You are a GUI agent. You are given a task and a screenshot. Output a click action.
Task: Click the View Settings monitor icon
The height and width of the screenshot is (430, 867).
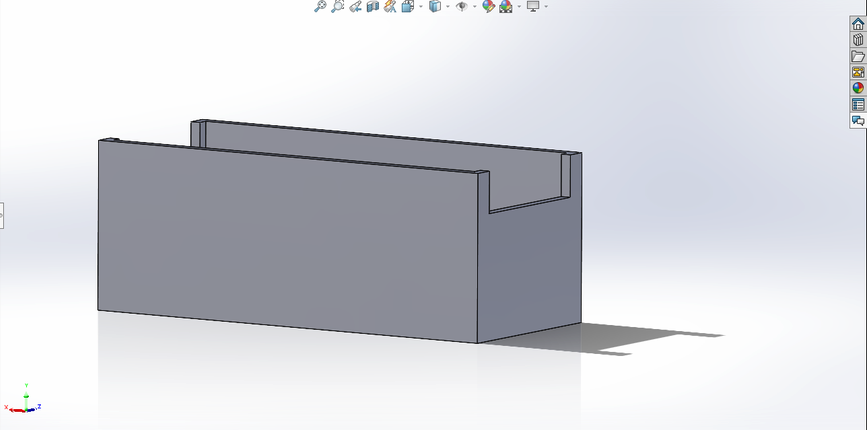(x=533, y=7)
